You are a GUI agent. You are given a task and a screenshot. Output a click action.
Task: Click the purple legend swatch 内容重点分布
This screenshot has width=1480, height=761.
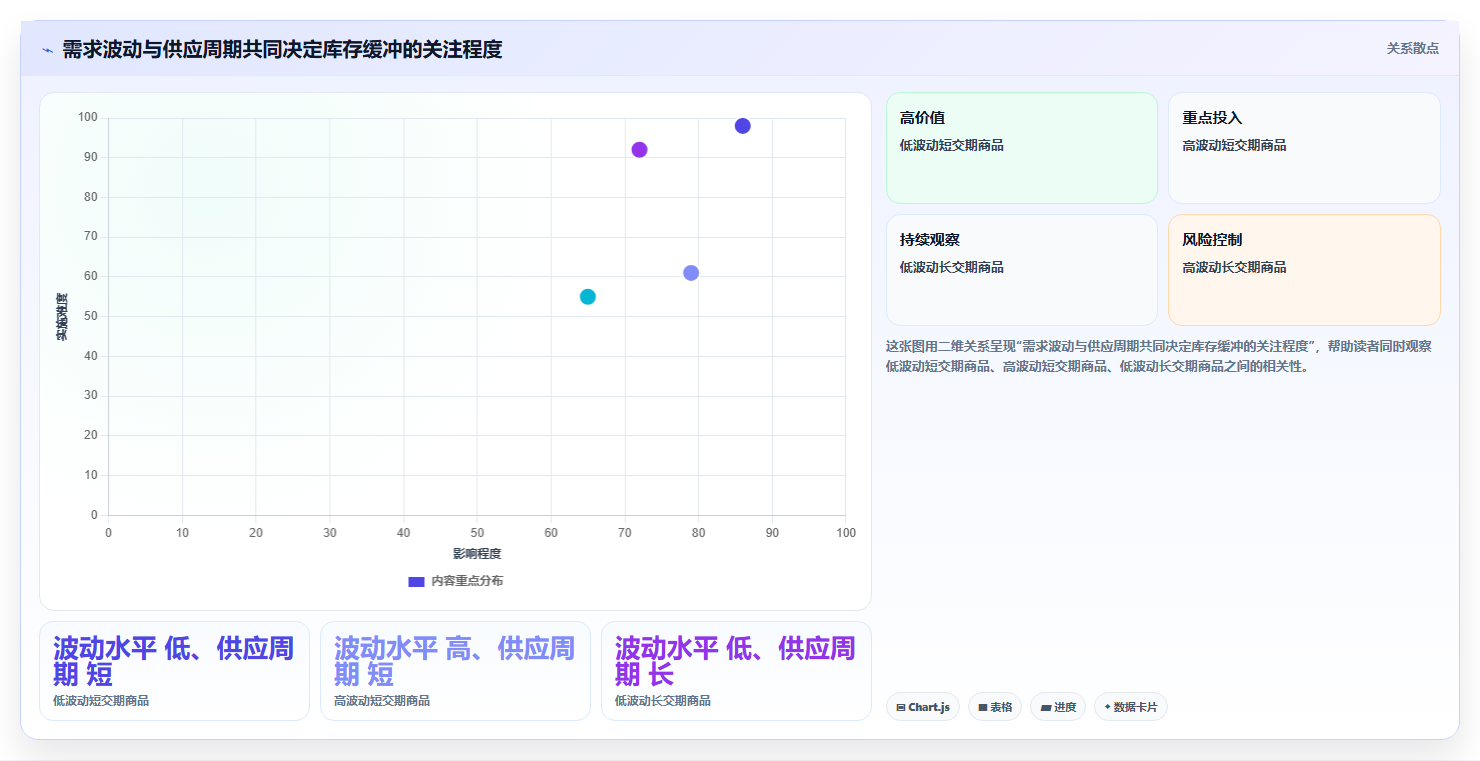click(416, 581)
